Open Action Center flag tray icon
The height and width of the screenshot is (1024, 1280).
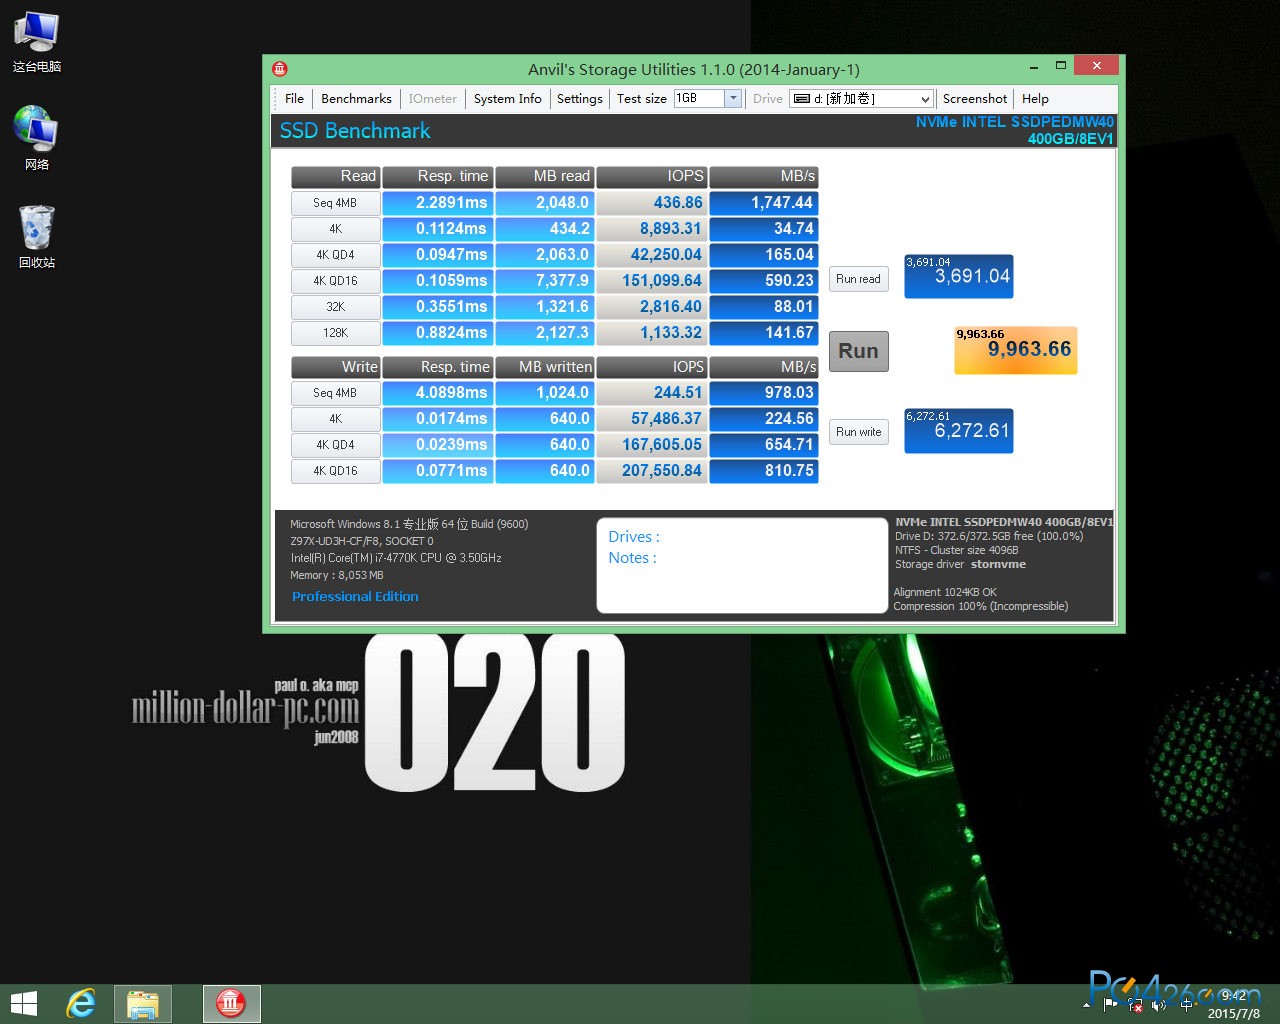1110,1004
